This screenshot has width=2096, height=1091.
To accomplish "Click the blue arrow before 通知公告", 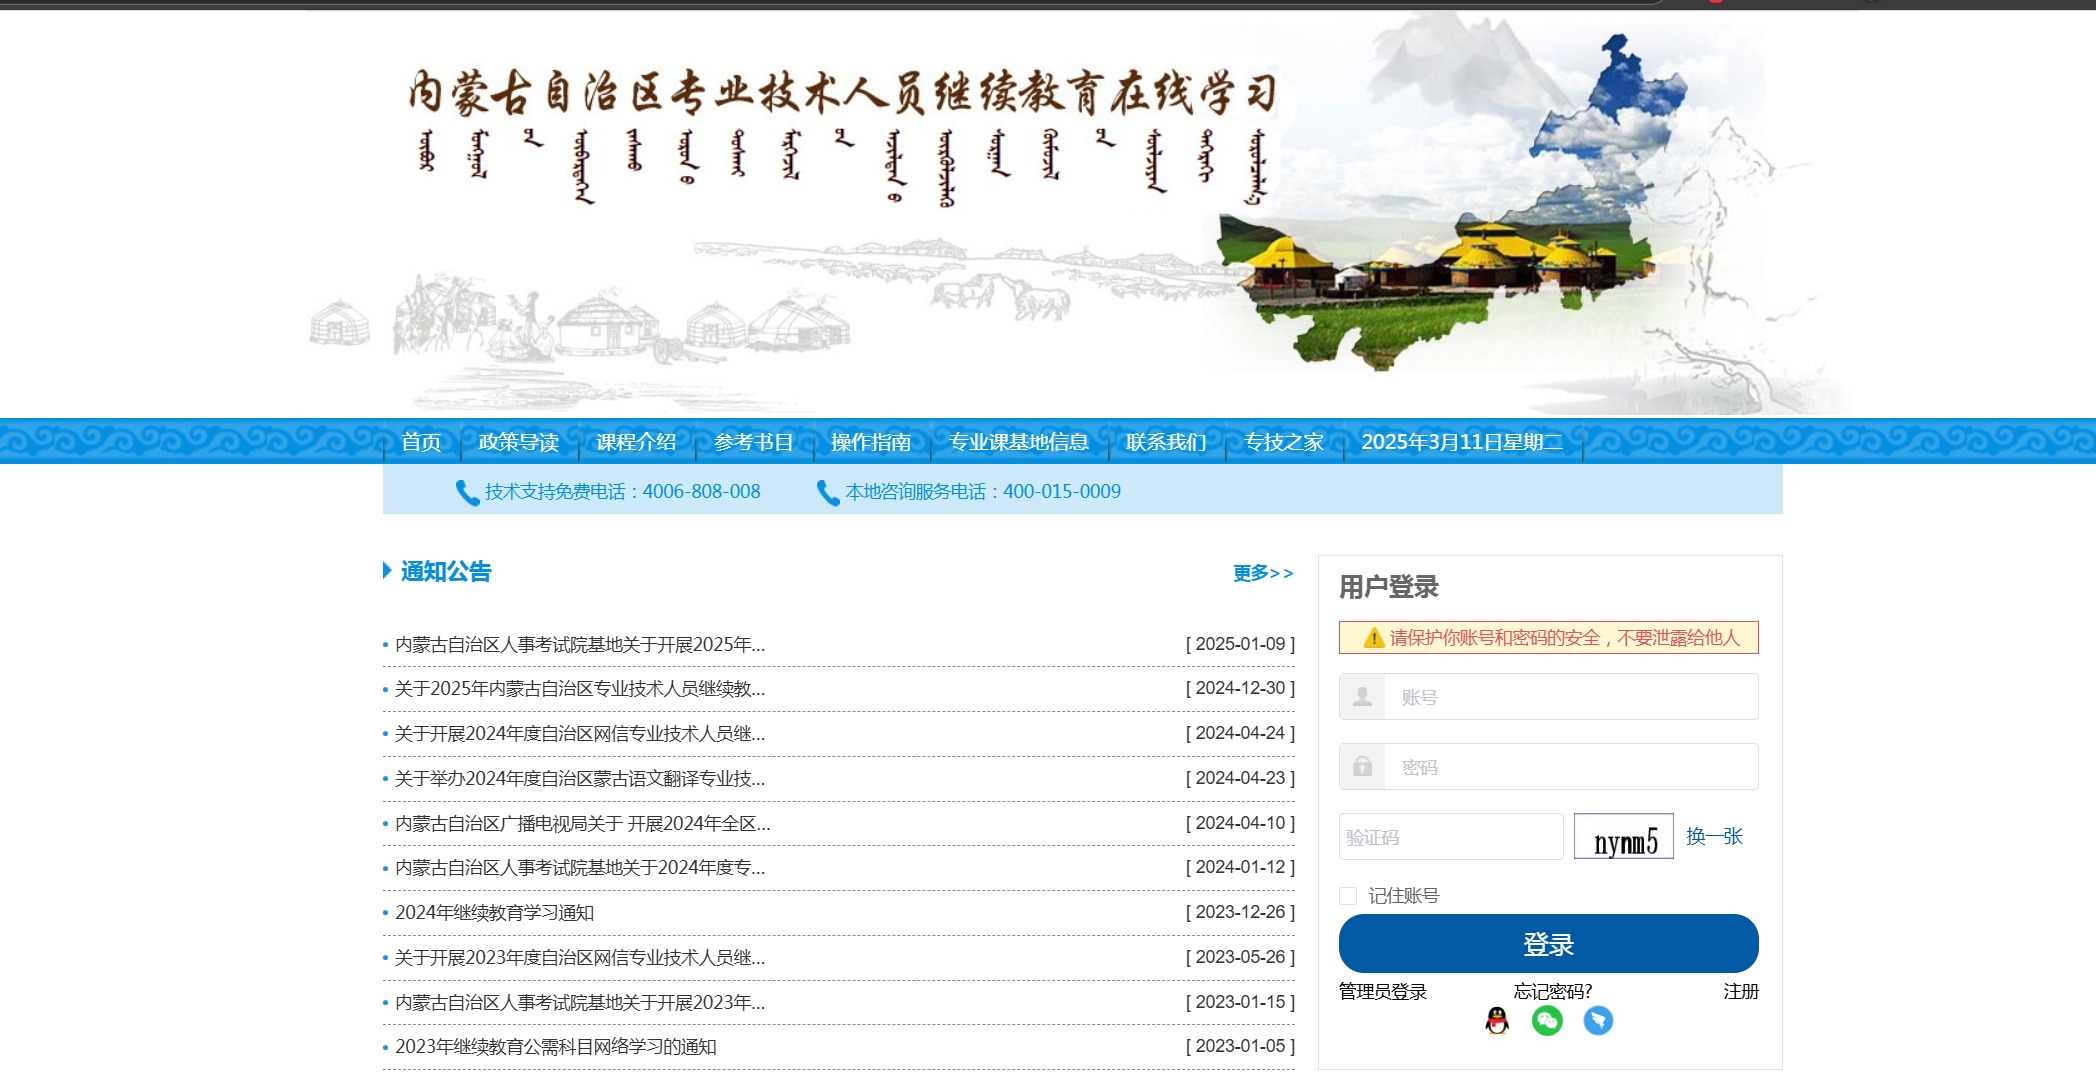I will coord(386,572).
